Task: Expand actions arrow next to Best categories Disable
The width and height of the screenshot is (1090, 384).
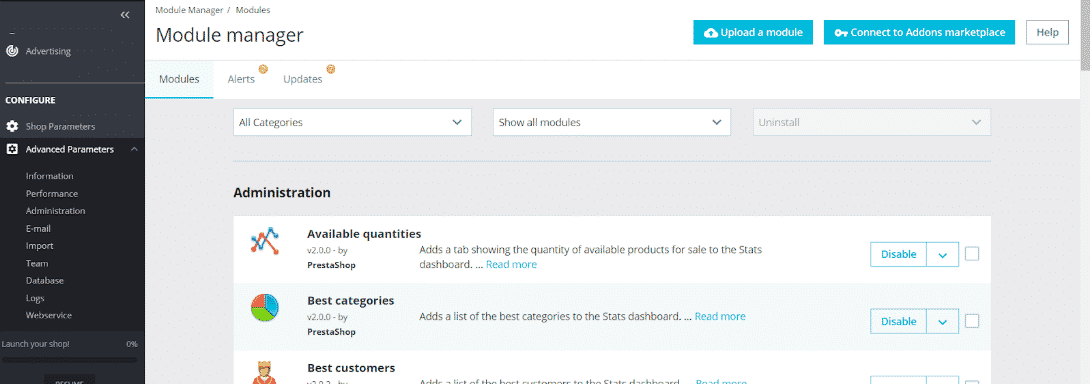Action: click(x=943, y=321)
